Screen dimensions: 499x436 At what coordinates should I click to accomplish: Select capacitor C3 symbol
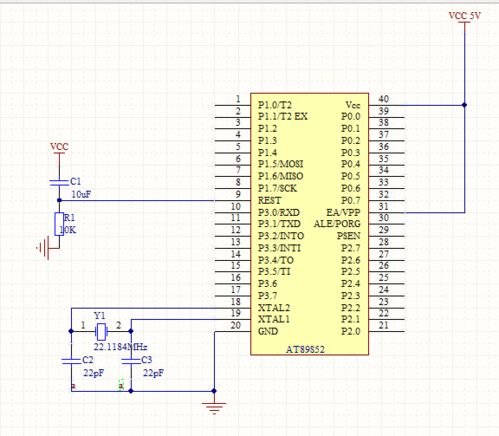click(131, 361)
